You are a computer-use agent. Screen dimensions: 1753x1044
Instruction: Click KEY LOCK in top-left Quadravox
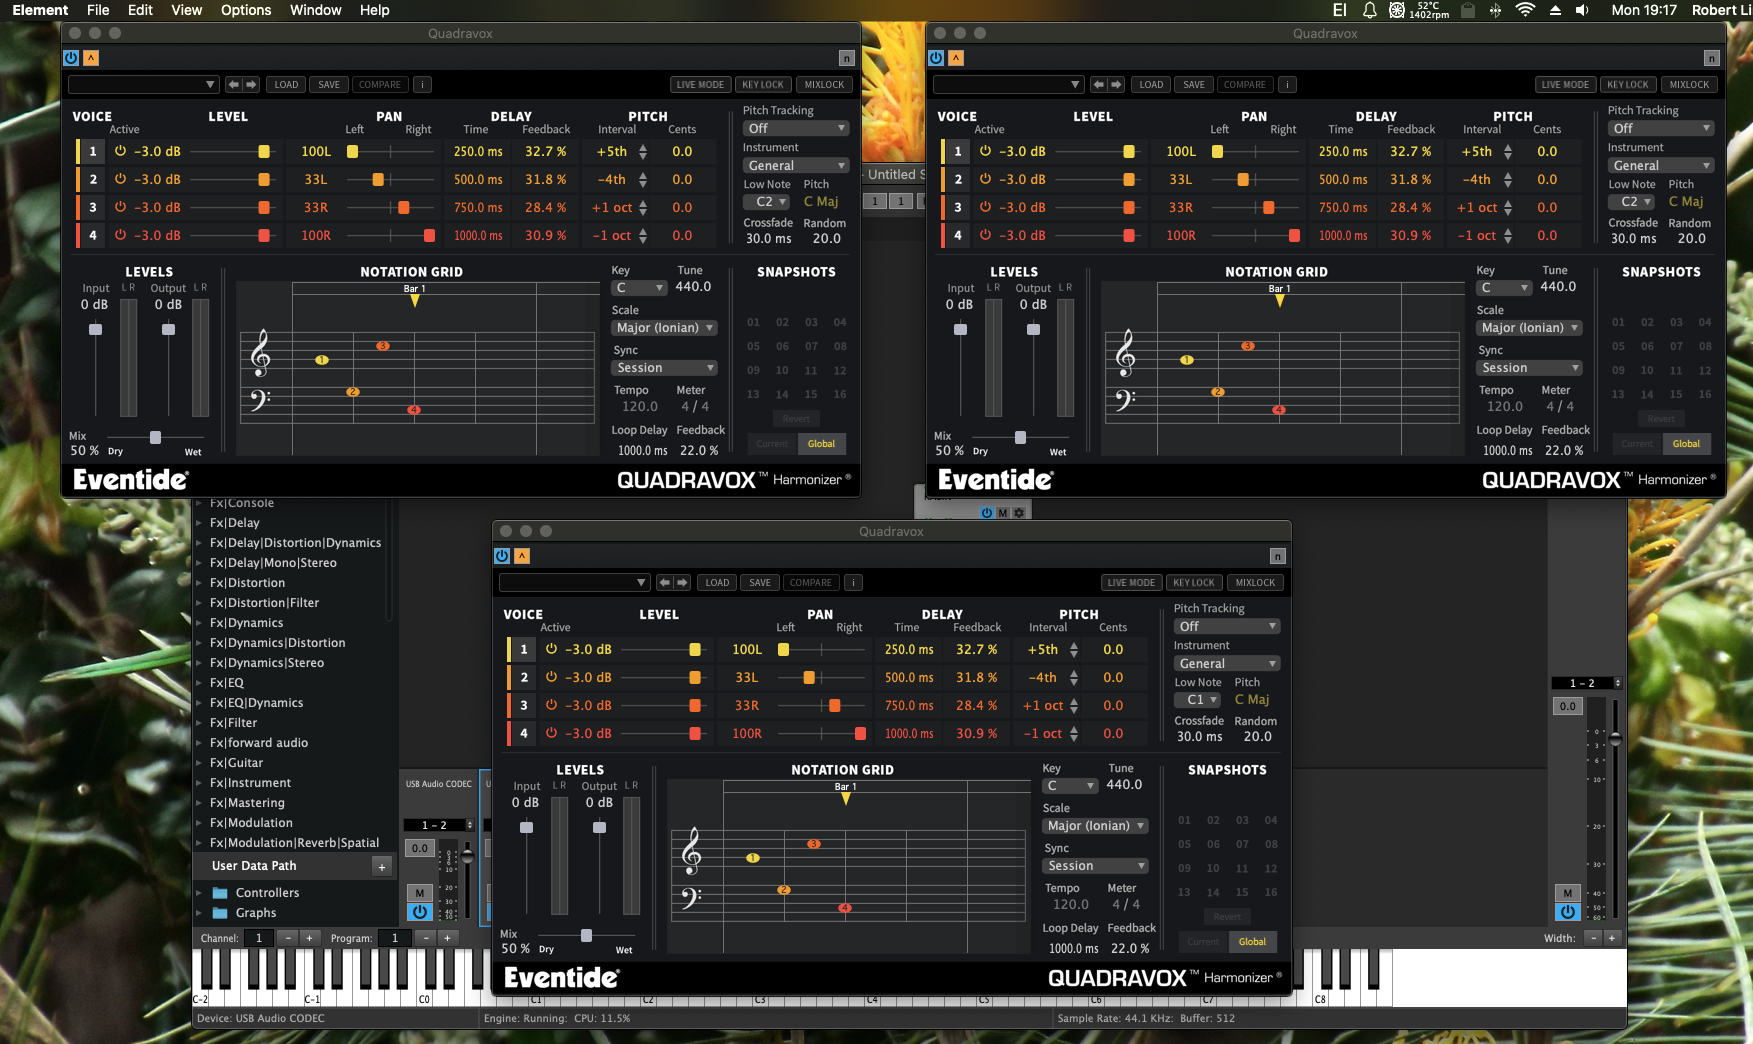(763, 85)
